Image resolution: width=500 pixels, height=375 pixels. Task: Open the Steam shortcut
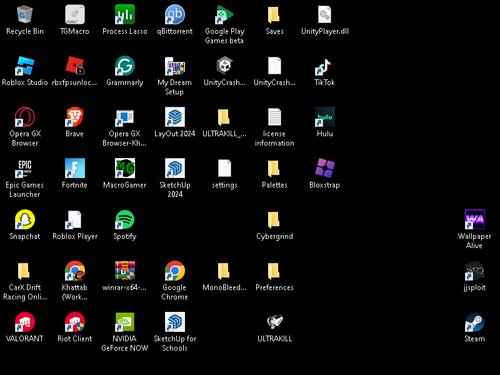click(x=475, y=322)
